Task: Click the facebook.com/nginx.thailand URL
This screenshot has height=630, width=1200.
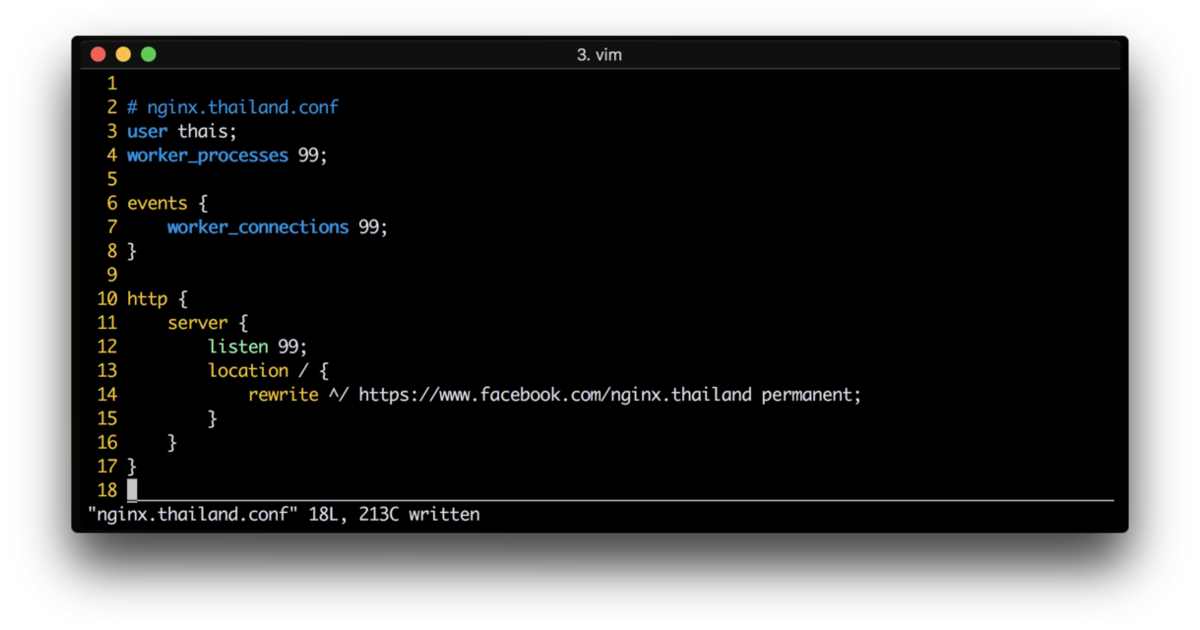Action: [x=554, y=395]
